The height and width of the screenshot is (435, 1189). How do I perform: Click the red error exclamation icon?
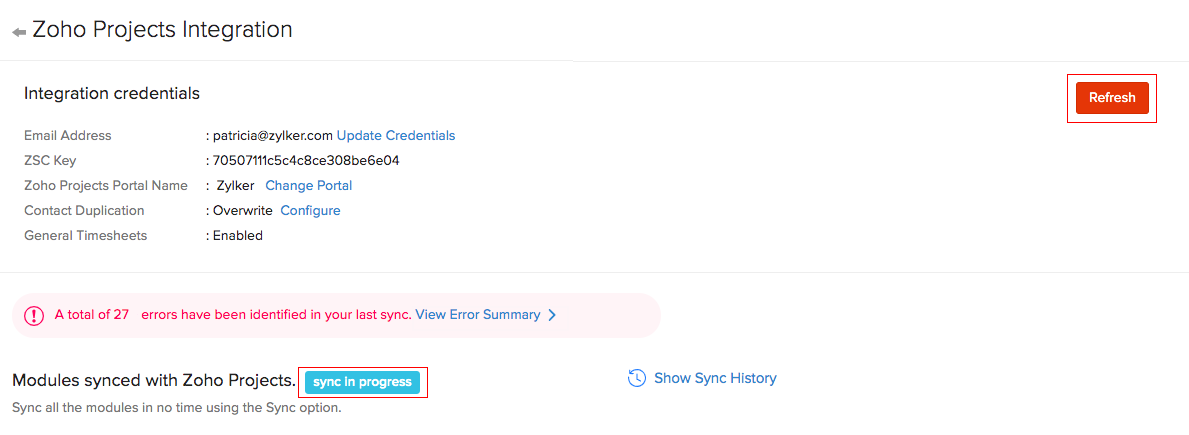tap(35, 315)
